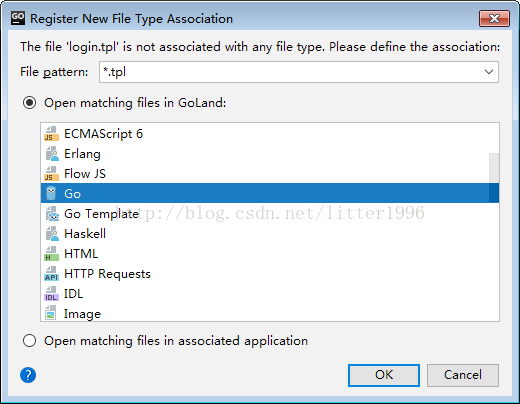Click the Erlang file type icon
The width and height of the screenshot is (520, 404).
tap(52, 154)
